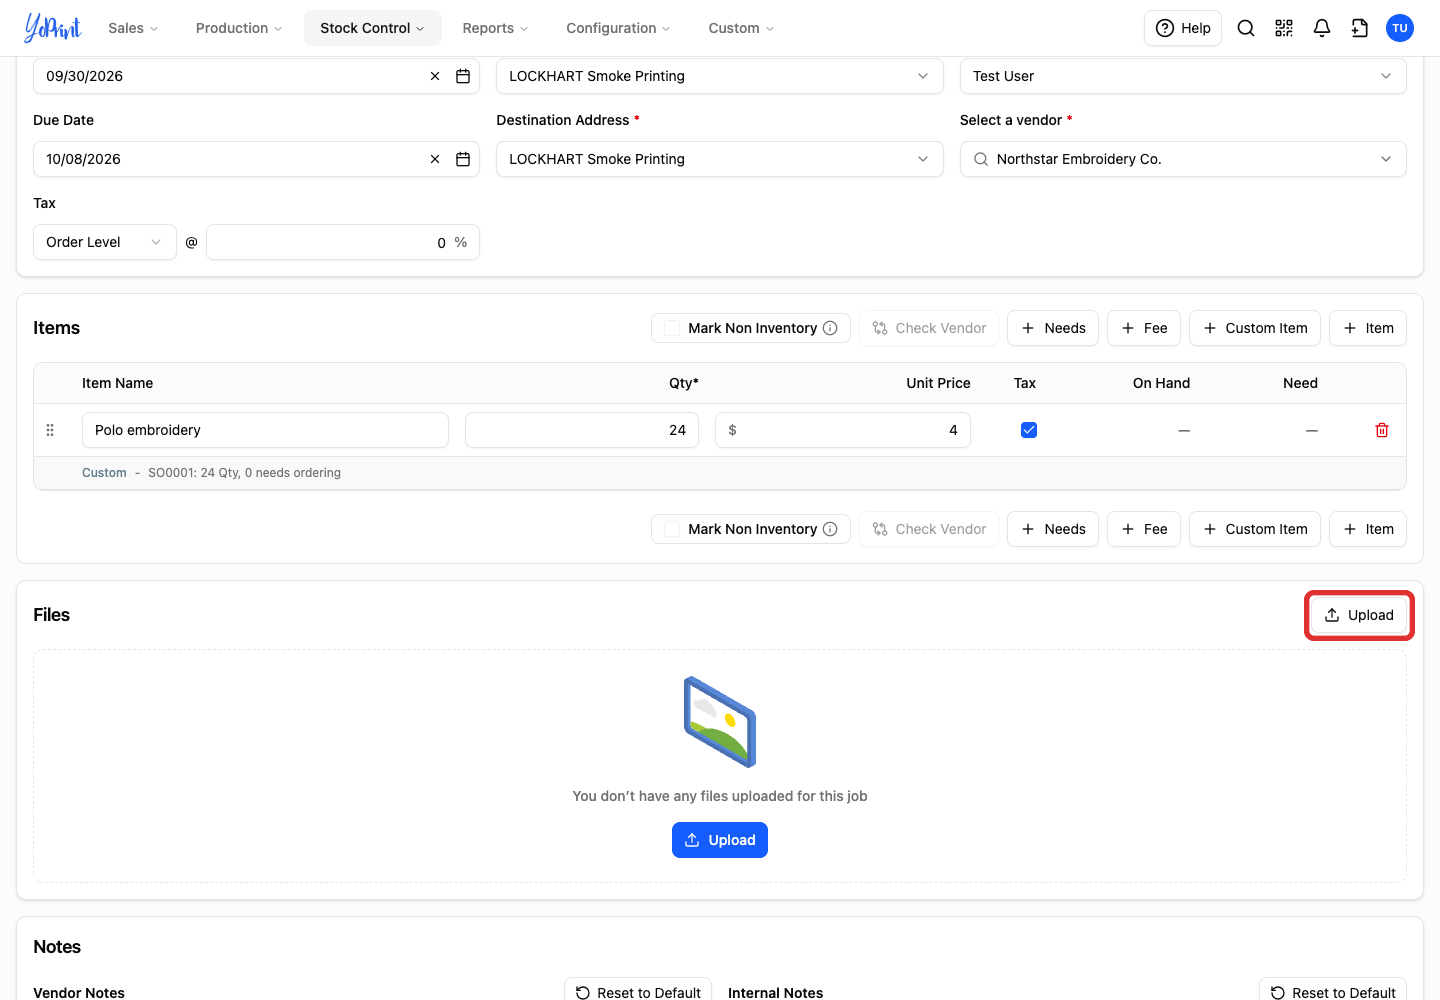Viewport: 1440px width, 1000px height.
Task: Open the QR code scanner icon
Action: coord(1284,28)
